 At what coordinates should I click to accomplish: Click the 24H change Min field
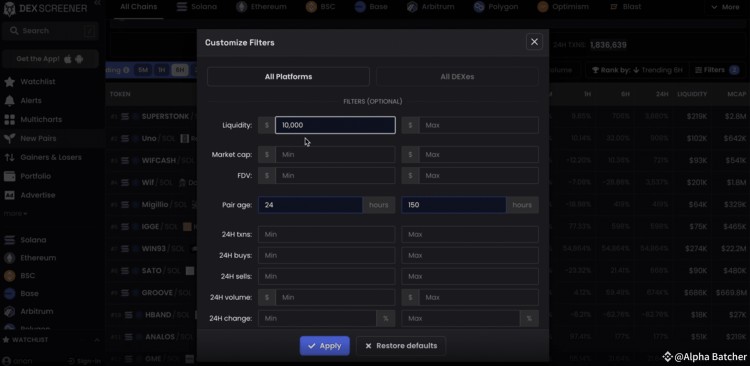[x=317, y=318]
